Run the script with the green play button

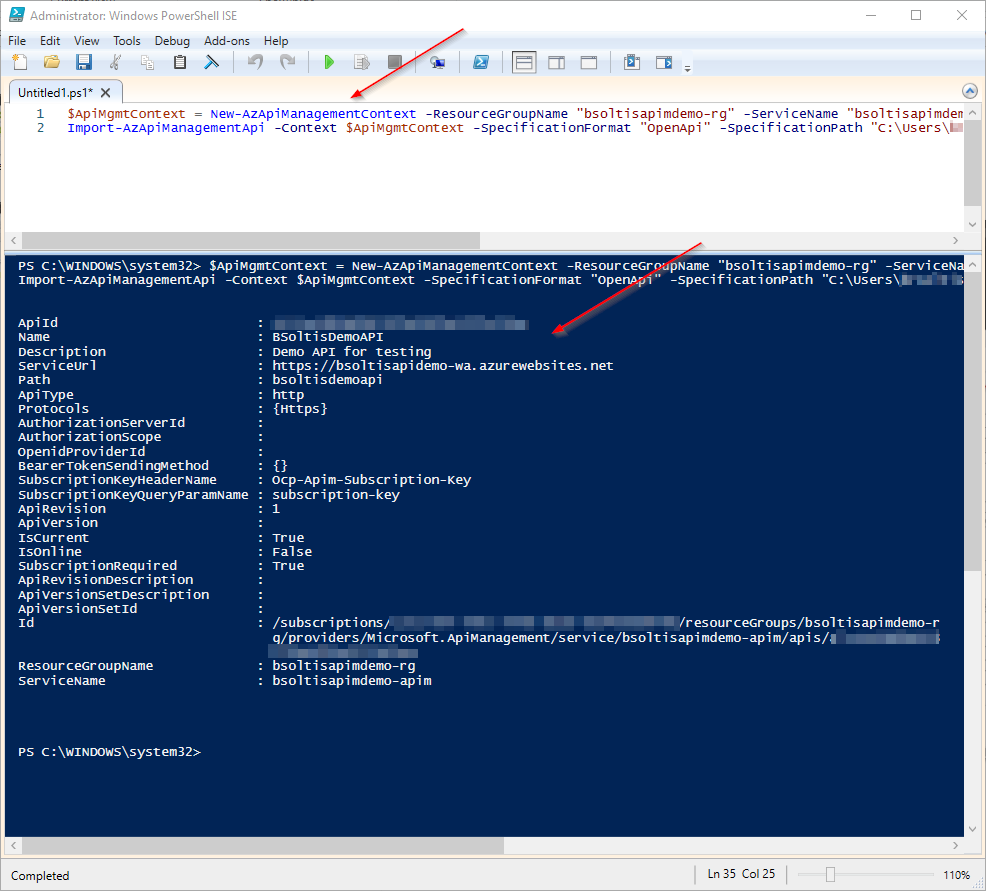(x=329, y=63)
